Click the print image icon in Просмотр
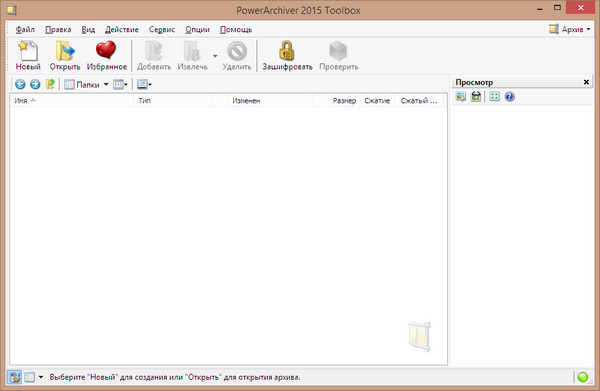 pyautogui.click(x=476, y=96)
